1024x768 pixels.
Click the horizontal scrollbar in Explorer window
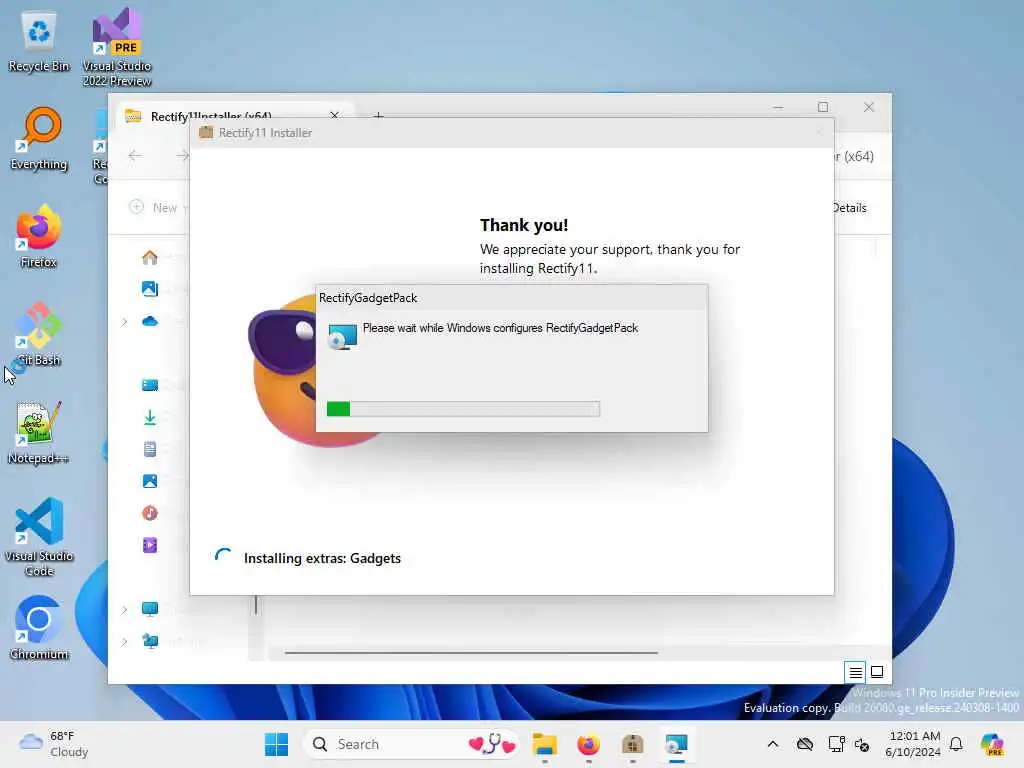point(471,652)
